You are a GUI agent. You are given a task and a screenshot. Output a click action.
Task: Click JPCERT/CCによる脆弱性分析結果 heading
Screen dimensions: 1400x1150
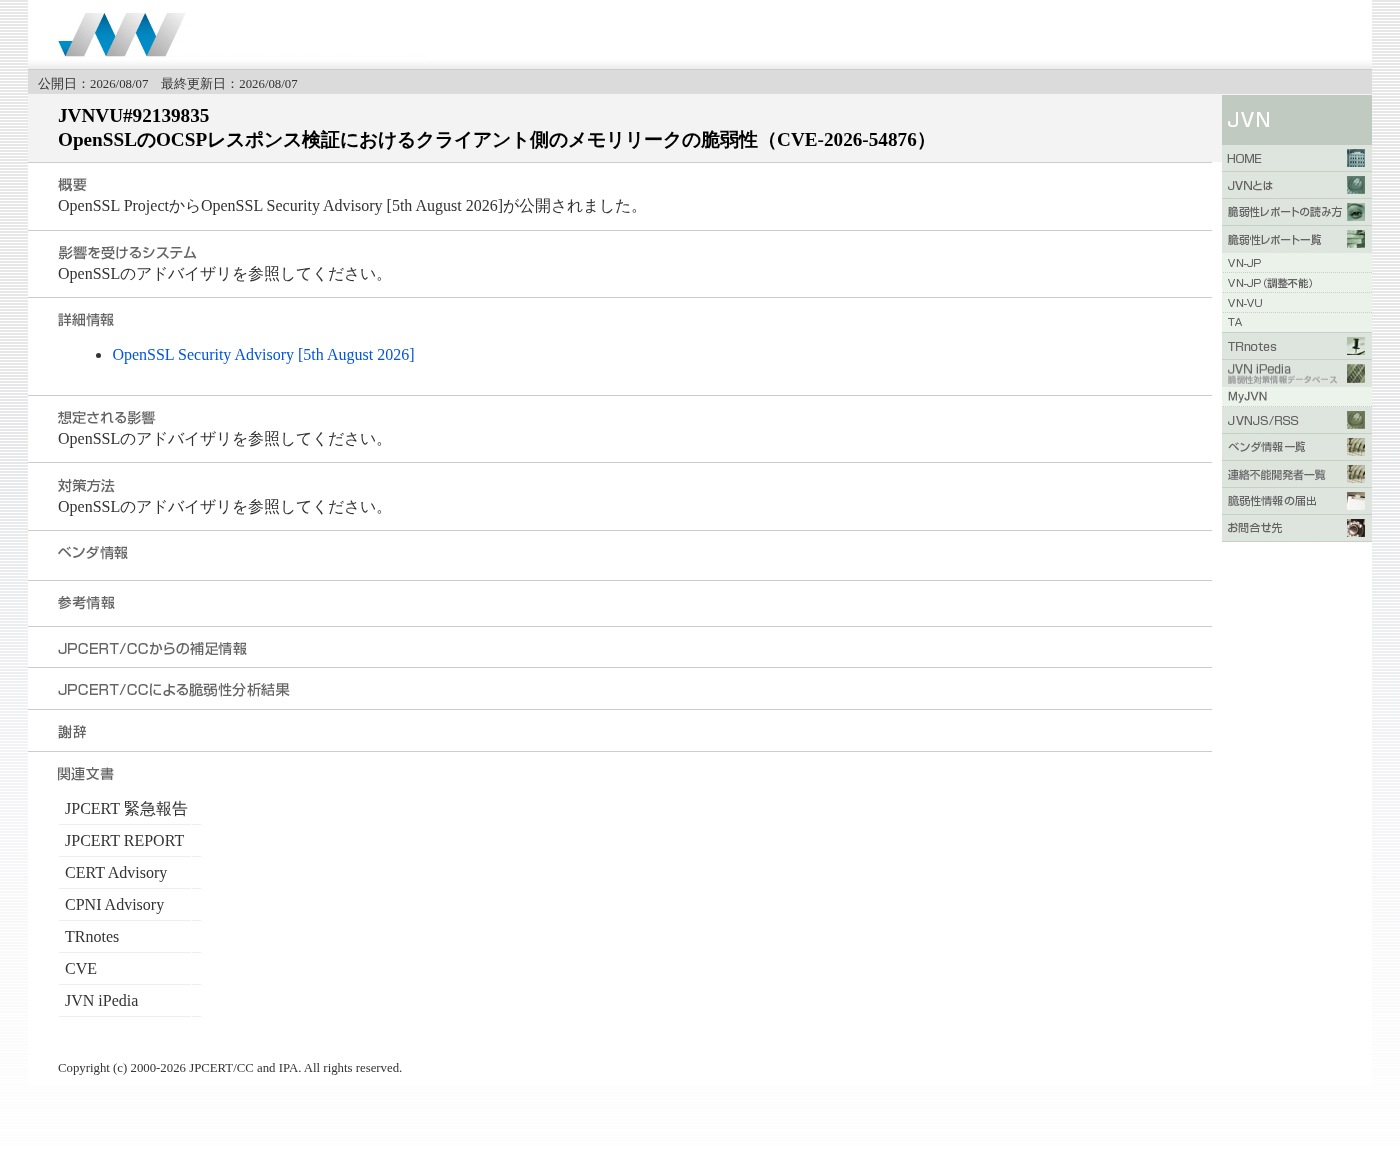coord(174,690)
